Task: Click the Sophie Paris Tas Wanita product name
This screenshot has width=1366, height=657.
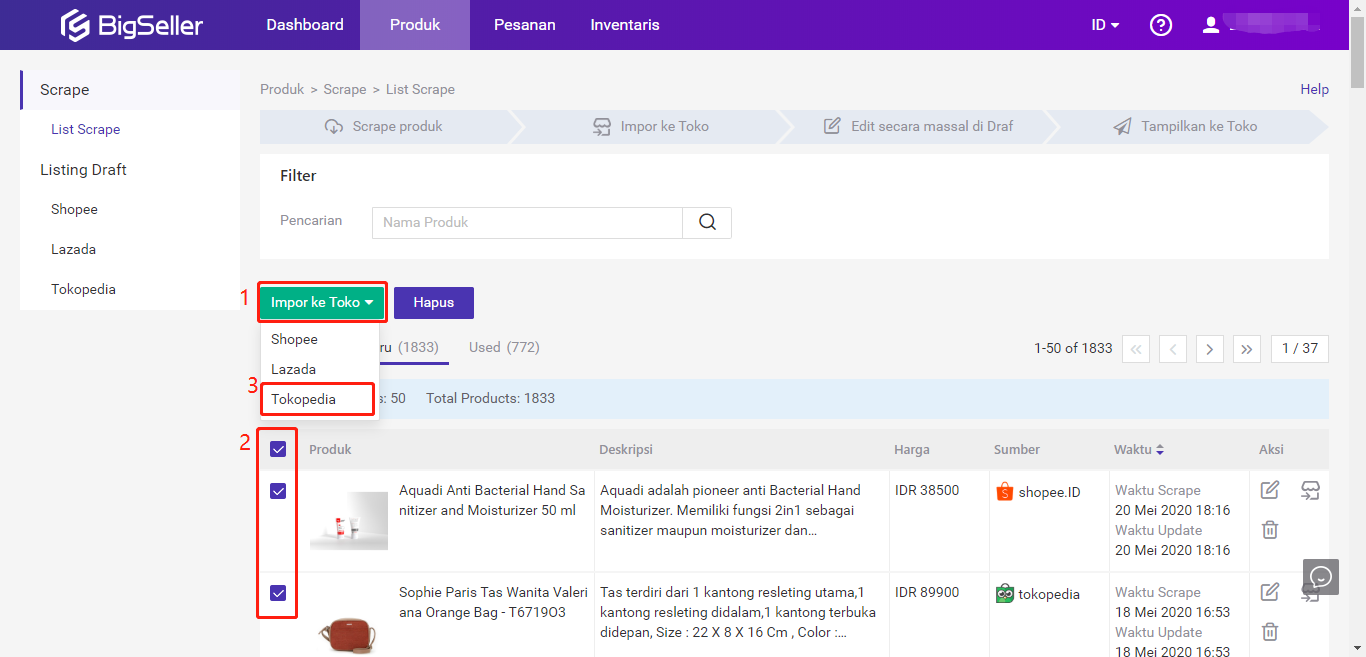Action: pos(493,602)
